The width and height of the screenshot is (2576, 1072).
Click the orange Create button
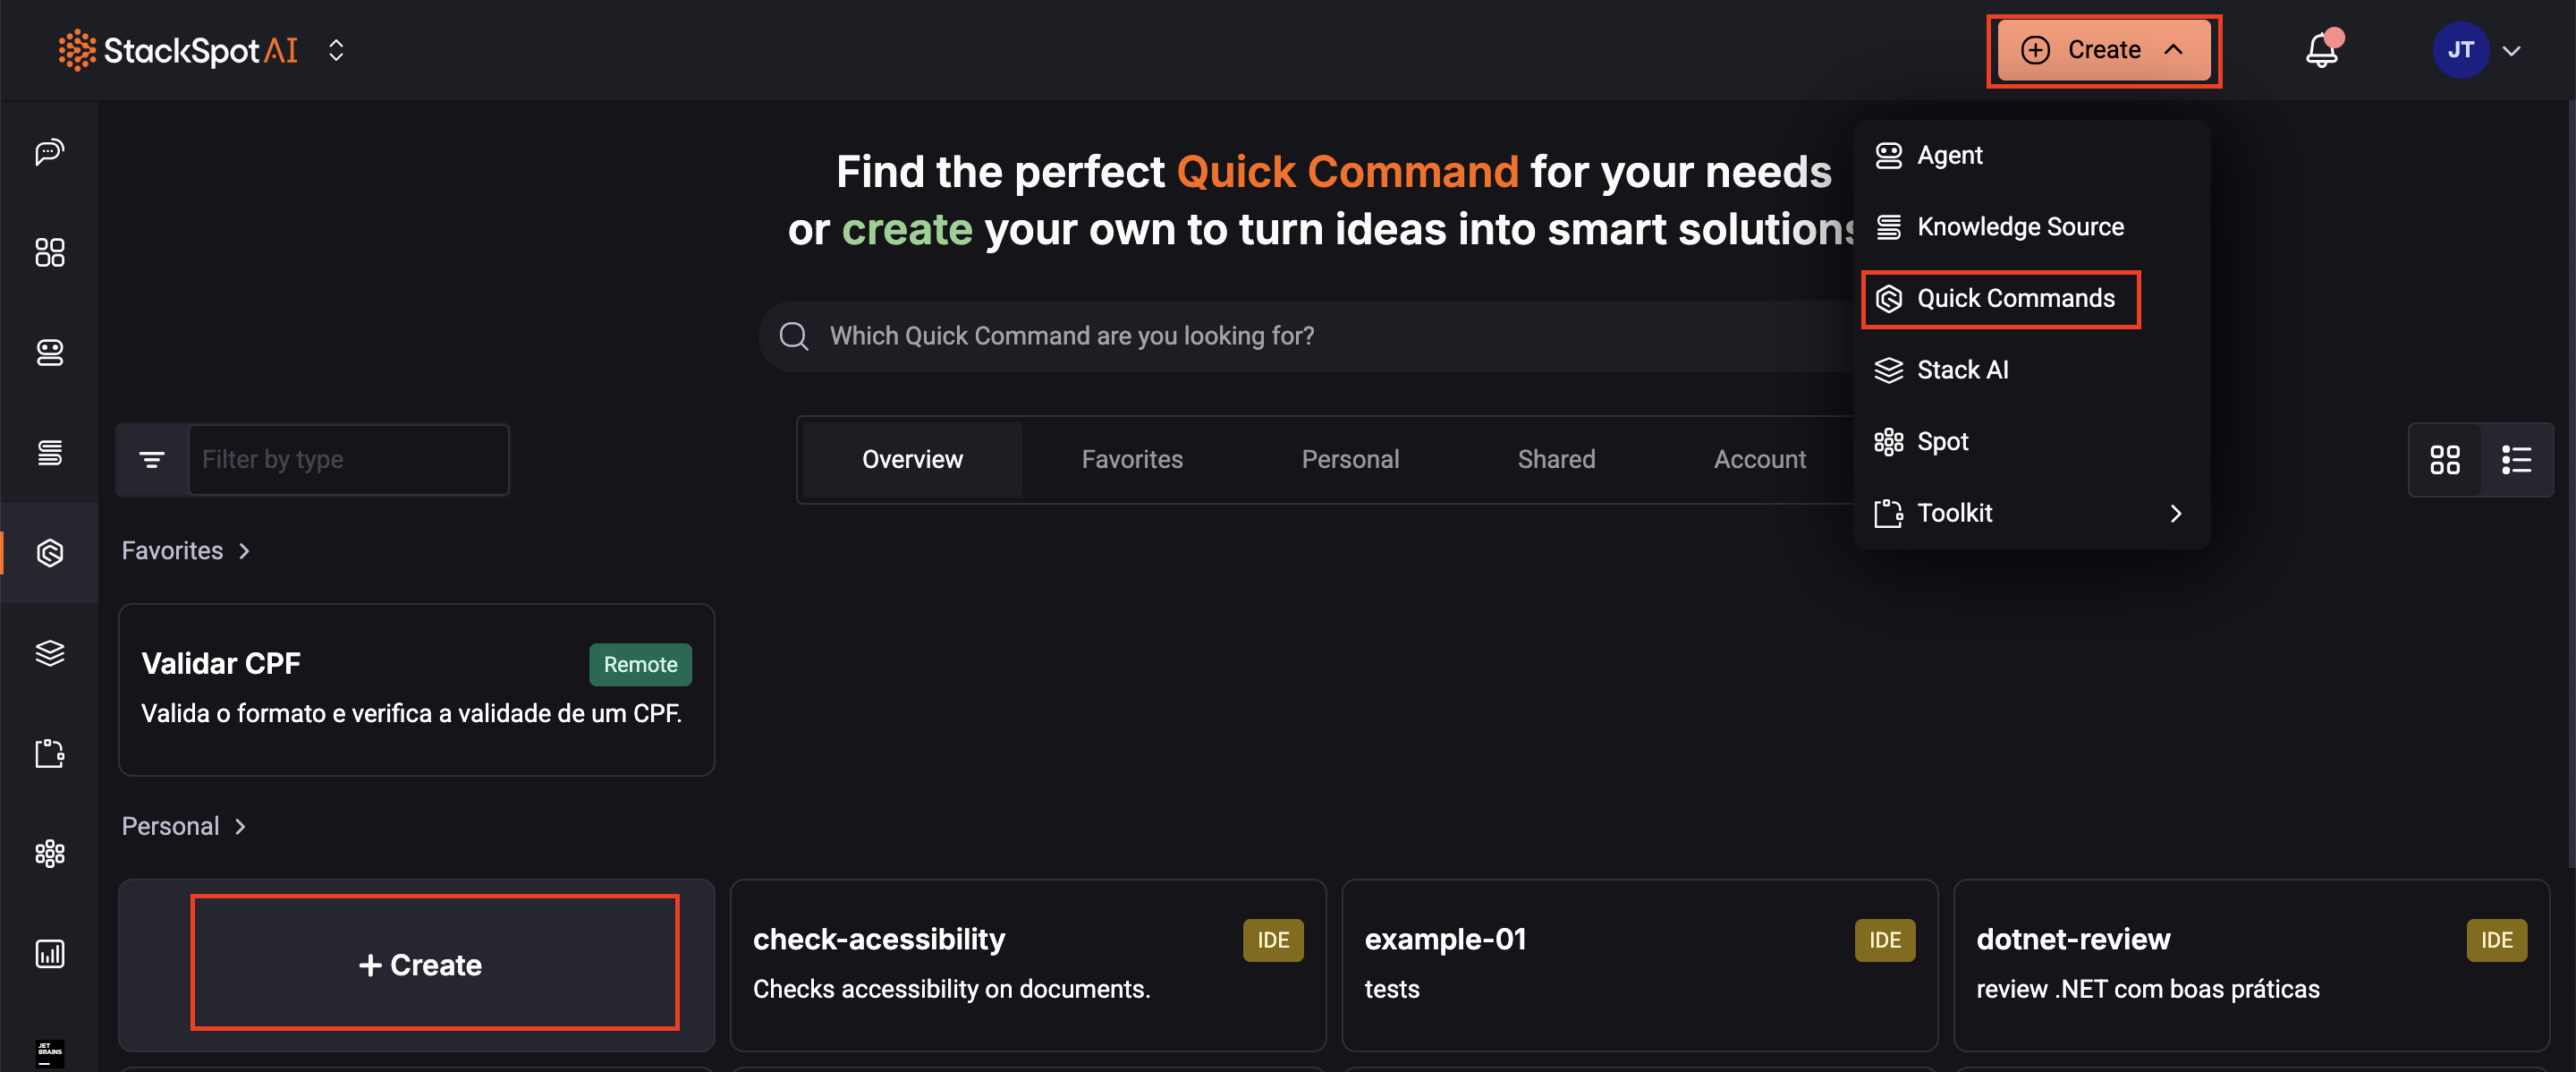point(2103,50)
